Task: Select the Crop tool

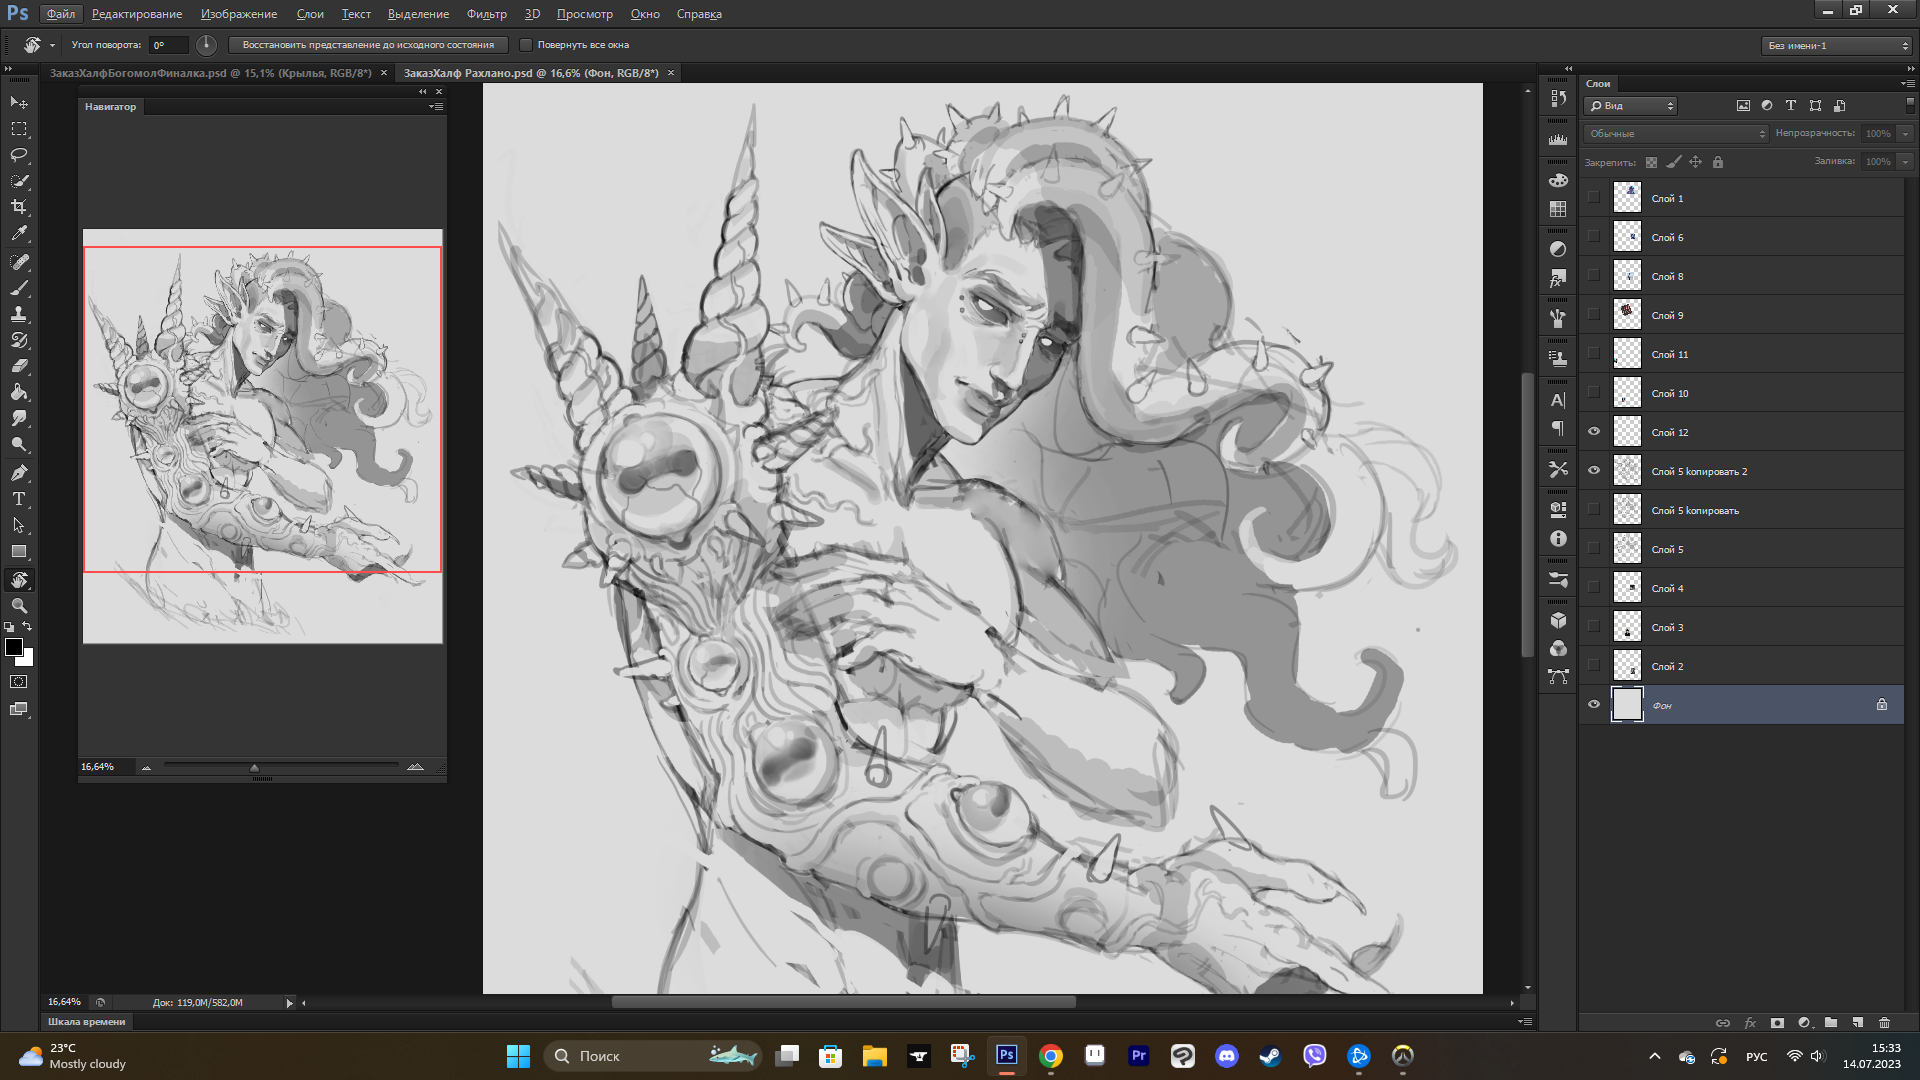Action: pos(19,207)
